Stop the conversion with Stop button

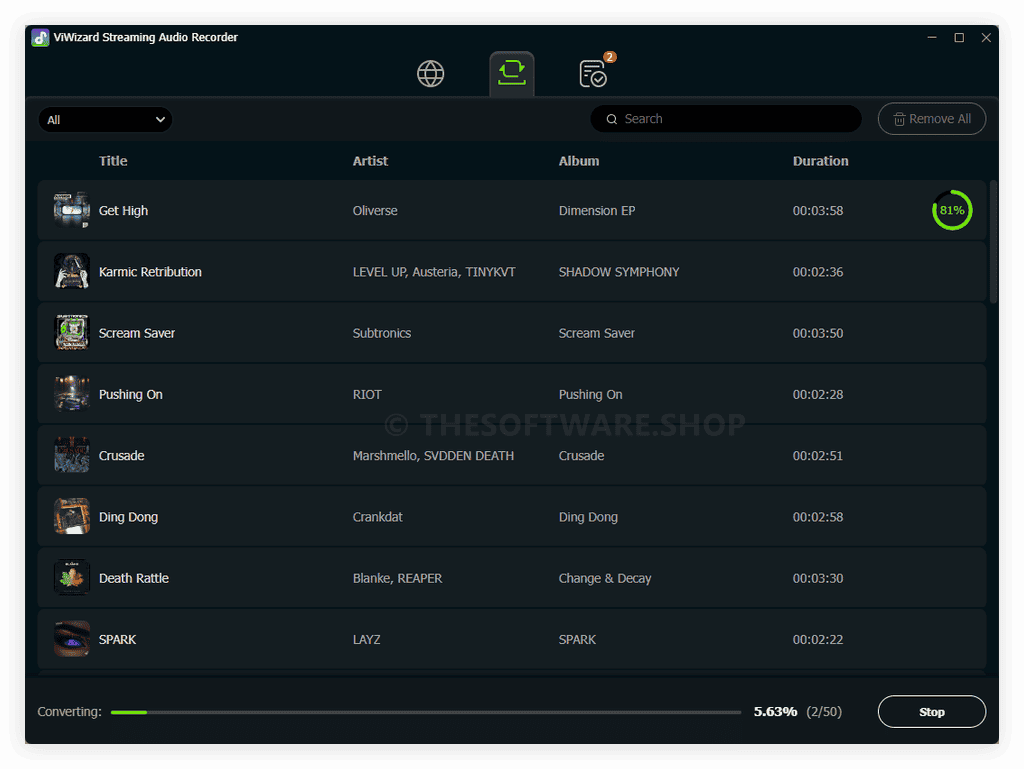(931, 712)
